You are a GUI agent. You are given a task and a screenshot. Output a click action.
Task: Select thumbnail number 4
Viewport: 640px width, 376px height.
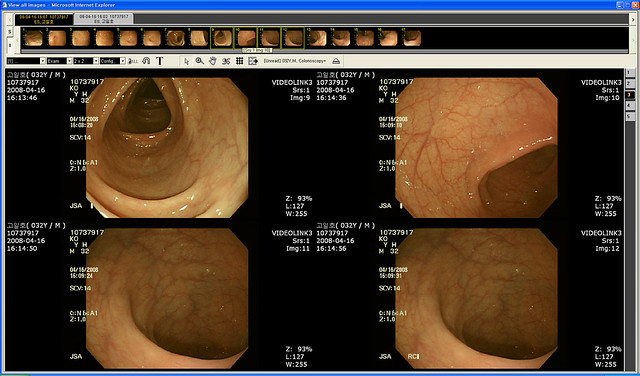[104, 38]
